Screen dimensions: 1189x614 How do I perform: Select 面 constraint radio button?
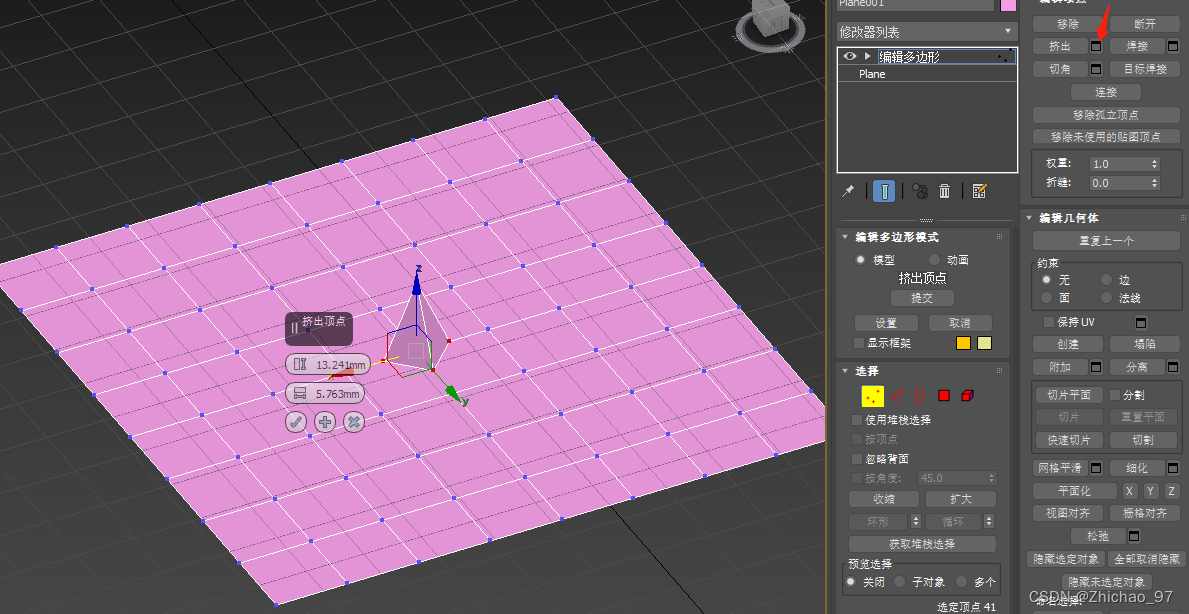coord(1046,298)
